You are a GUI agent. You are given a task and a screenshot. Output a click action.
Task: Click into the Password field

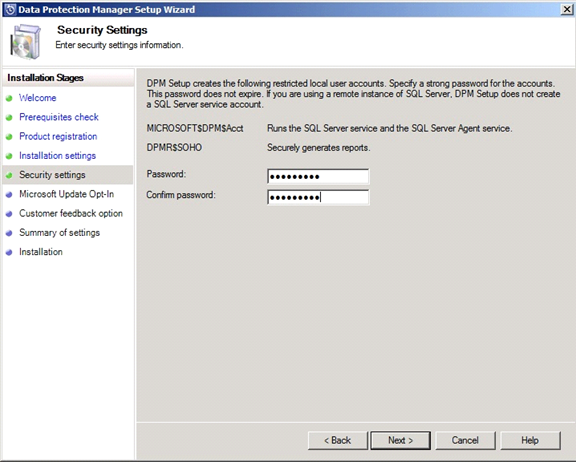tap(318, 177)
